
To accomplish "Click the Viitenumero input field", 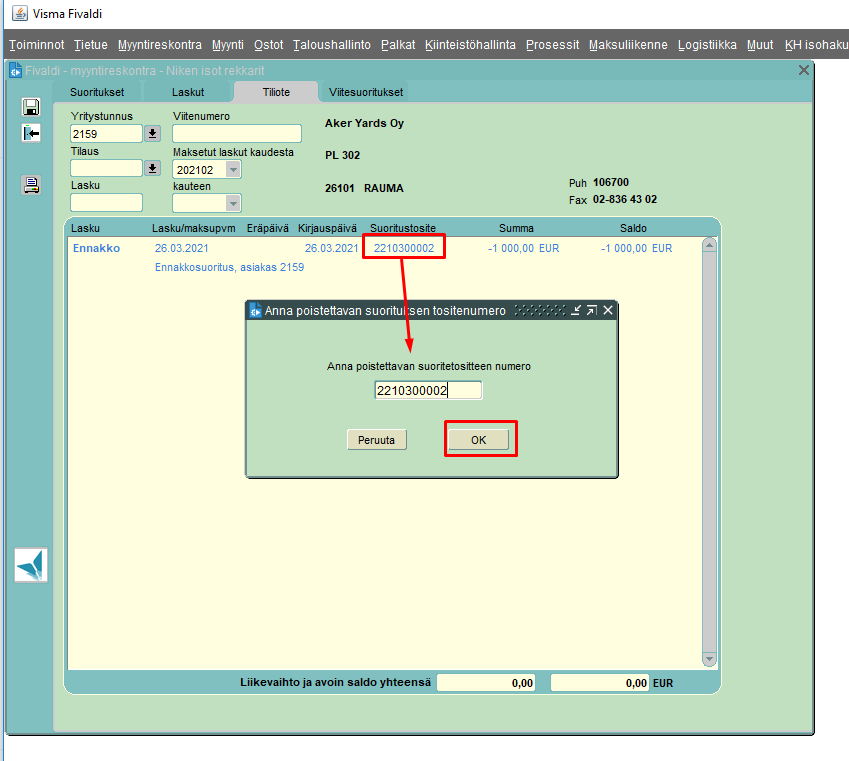I will tap(237, 133).
